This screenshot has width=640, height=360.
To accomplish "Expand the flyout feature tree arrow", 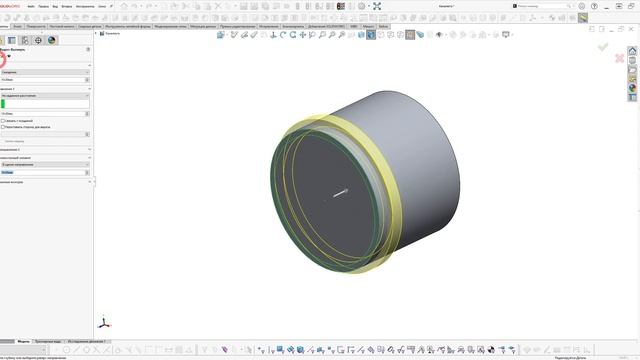I will point(97,33).
